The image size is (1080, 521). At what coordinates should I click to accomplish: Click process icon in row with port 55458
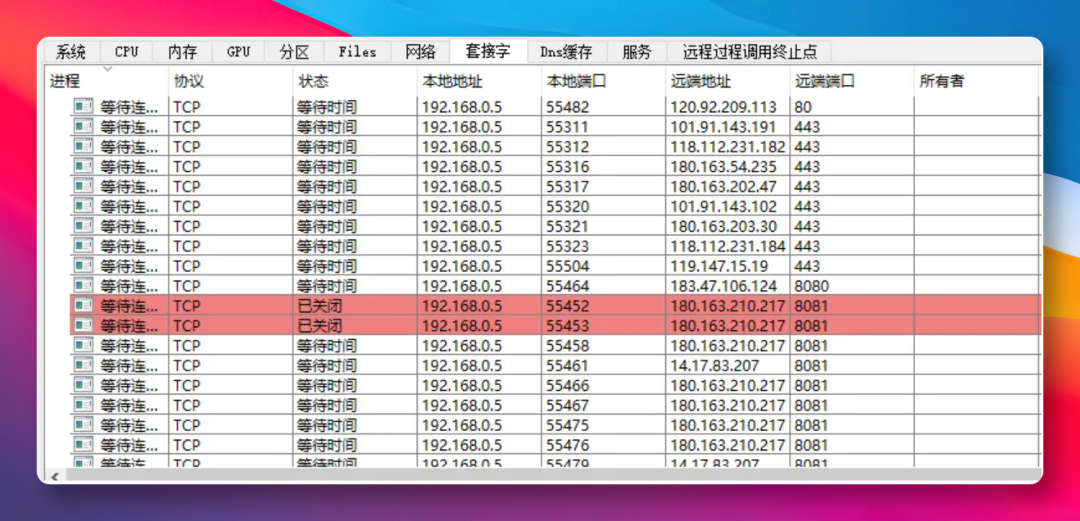(x=83, y=345)
